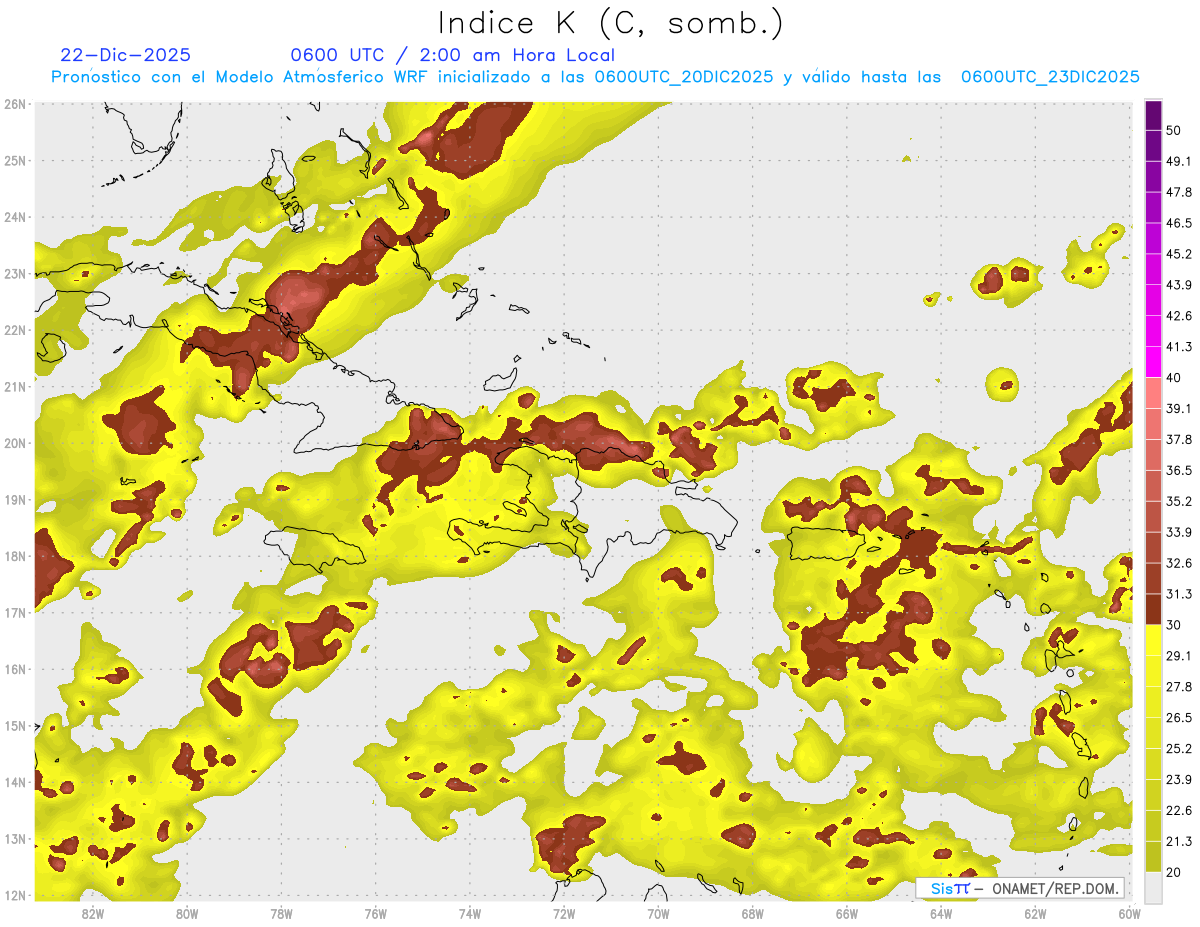Click the '60W' longitude label
Viewport: 1200px width, 927px height.
[x=1130, y=913]
